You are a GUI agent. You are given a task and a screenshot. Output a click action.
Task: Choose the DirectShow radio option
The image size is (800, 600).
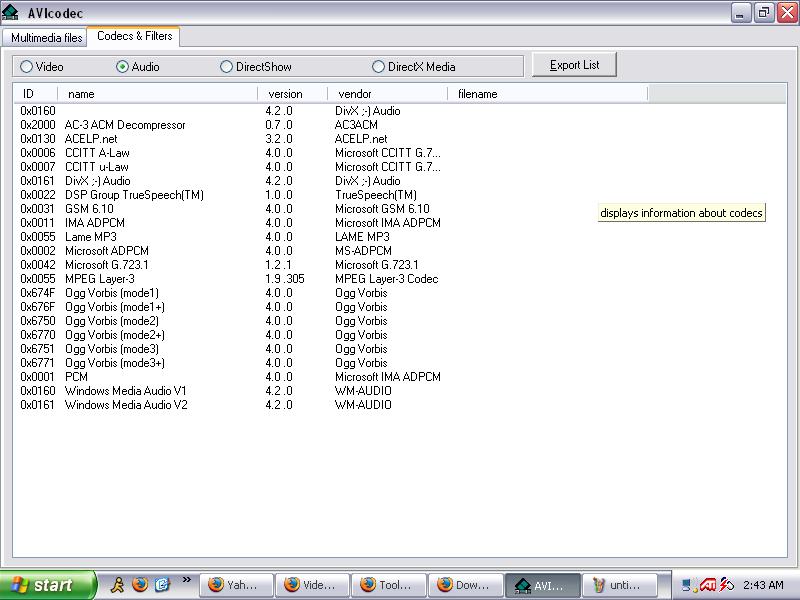(x=256, y=67)
